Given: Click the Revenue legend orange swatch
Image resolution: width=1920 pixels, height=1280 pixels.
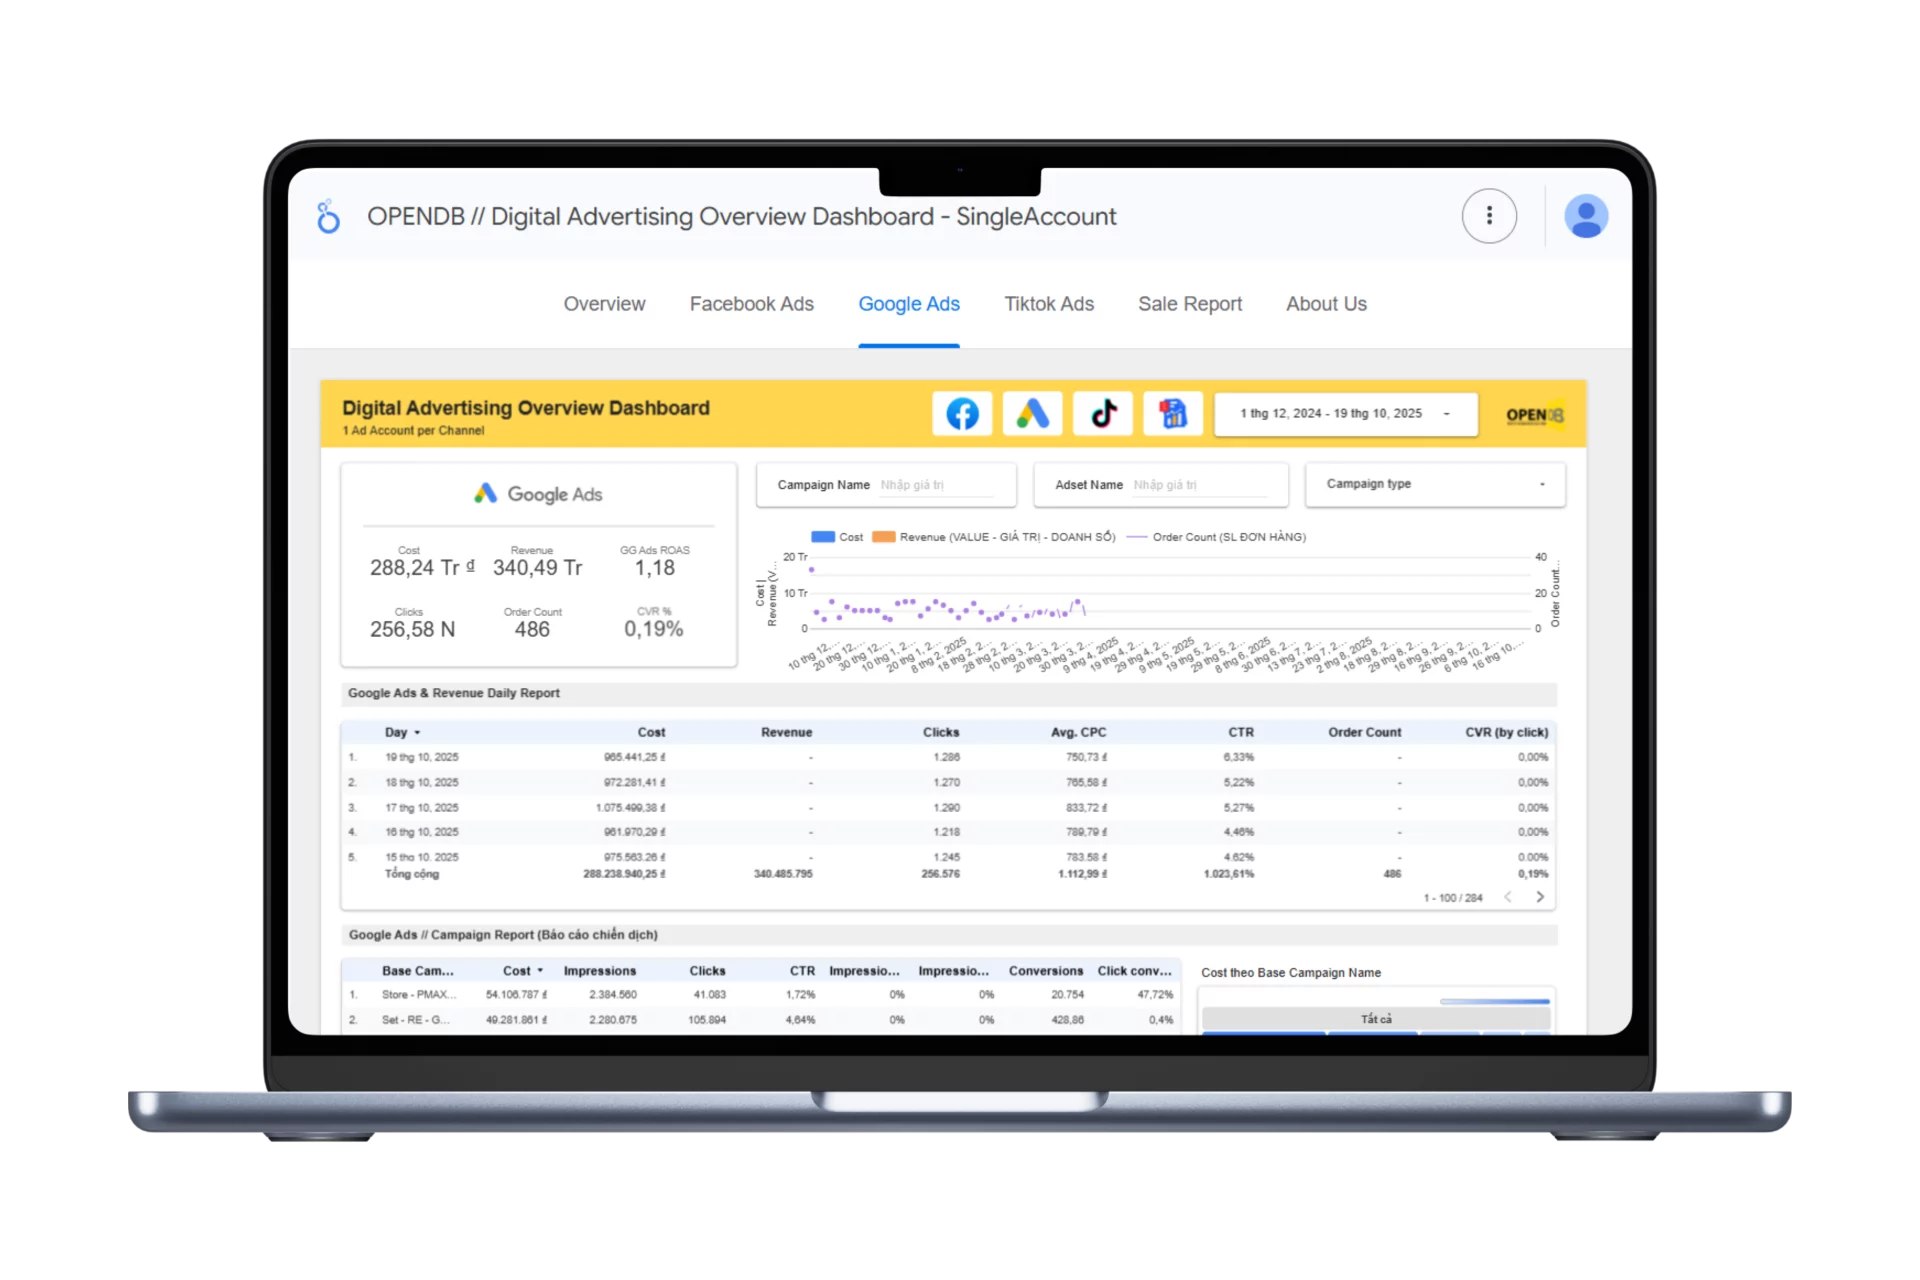Looking at the screenshot, I should tap(884, 537).
